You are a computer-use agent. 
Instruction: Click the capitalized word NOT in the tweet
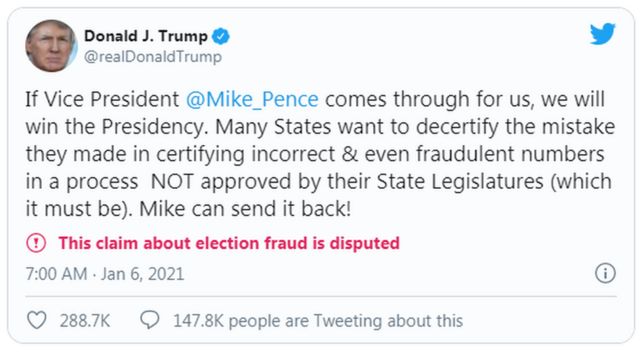point(172,182)
